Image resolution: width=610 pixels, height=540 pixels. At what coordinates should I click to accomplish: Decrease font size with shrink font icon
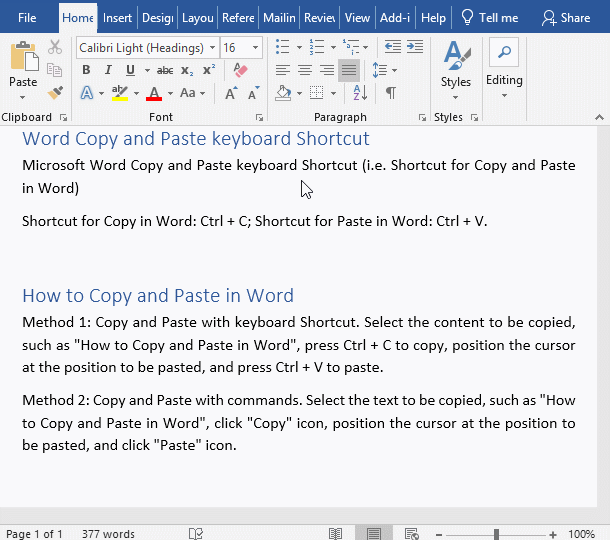click(x=253, y=93)
